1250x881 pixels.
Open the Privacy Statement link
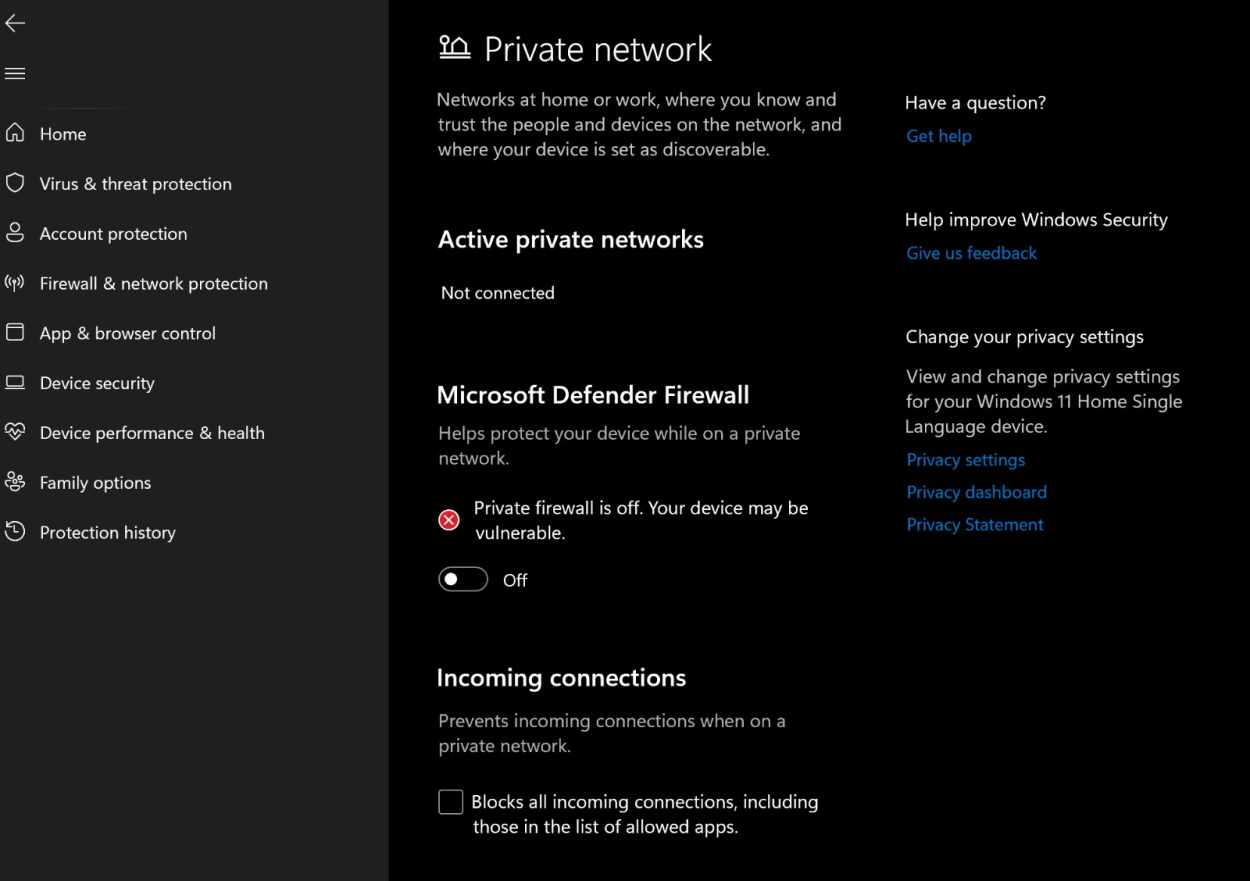(974, 525)
